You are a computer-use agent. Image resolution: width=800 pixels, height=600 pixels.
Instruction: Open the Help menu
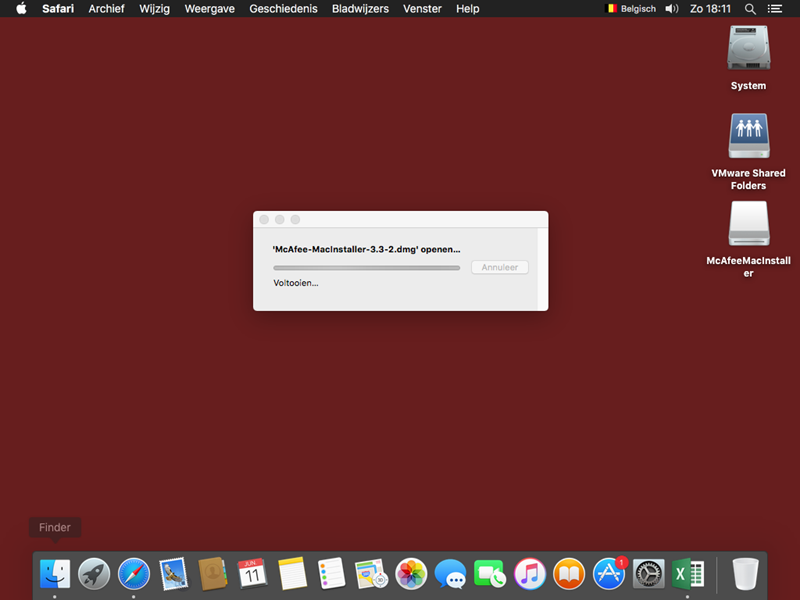(x=467, y=9)
